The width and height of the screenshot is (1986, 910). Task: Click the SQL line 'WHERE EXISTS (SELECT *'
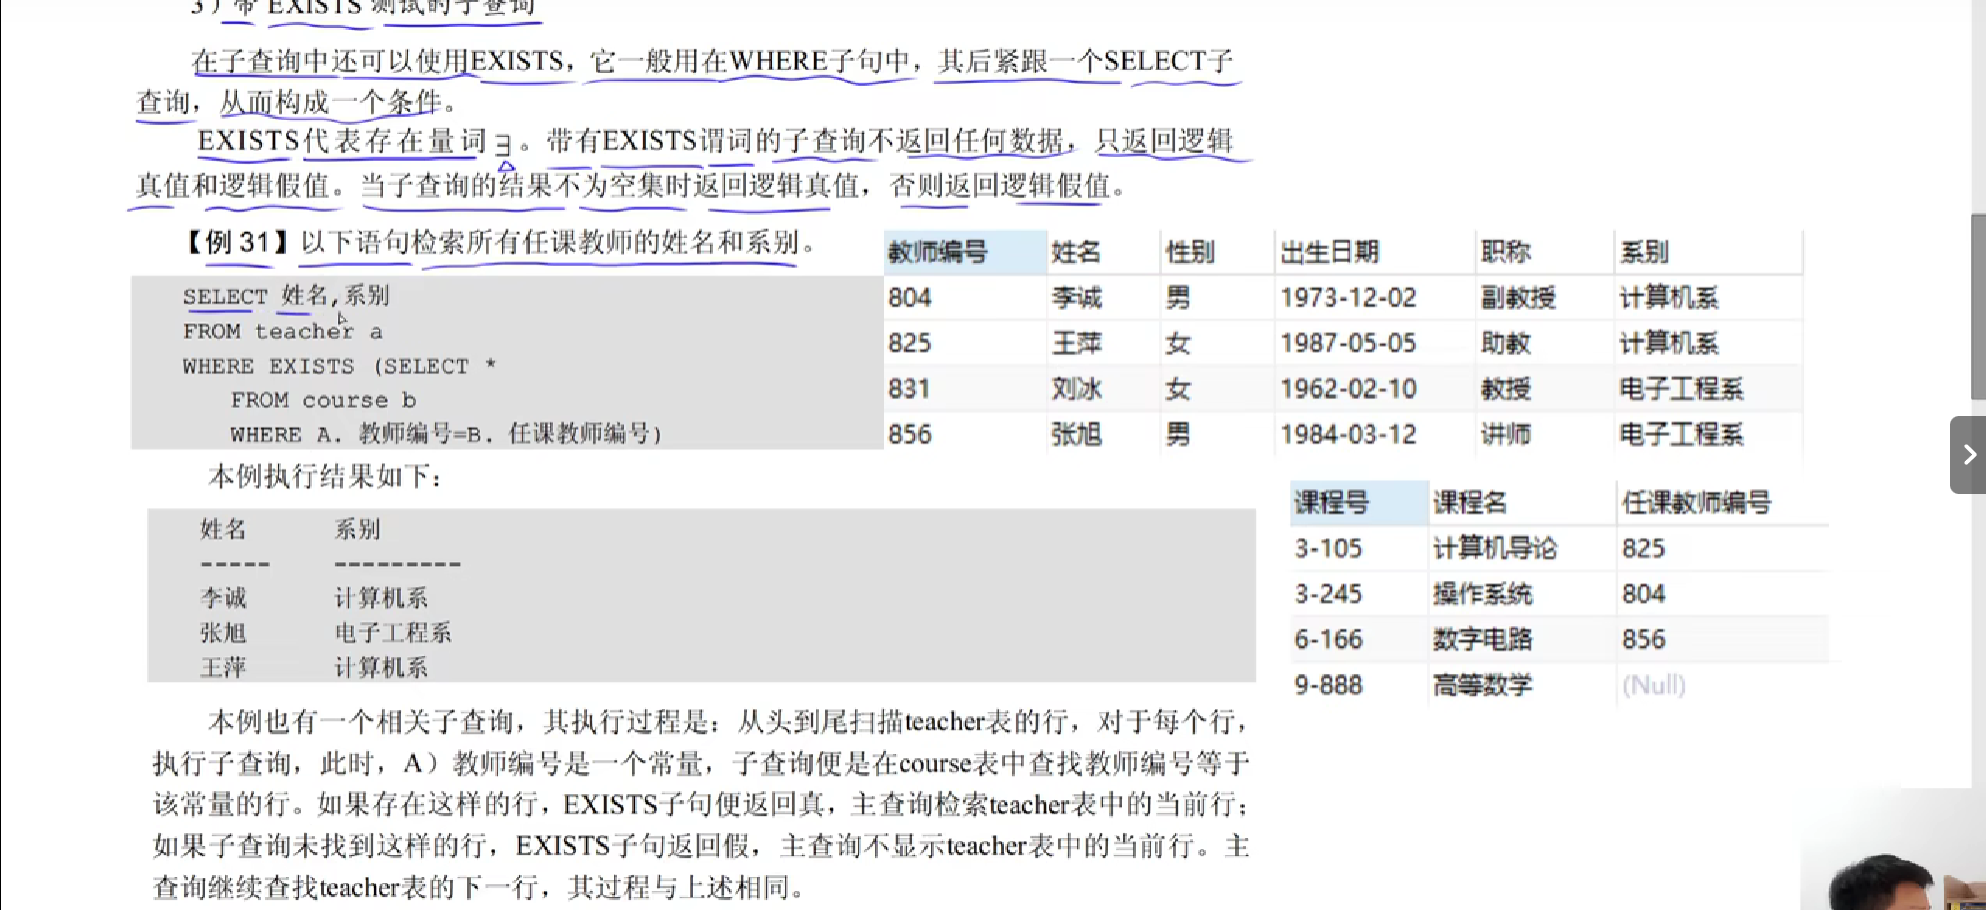pyautogui.click(x=339, y=366)
